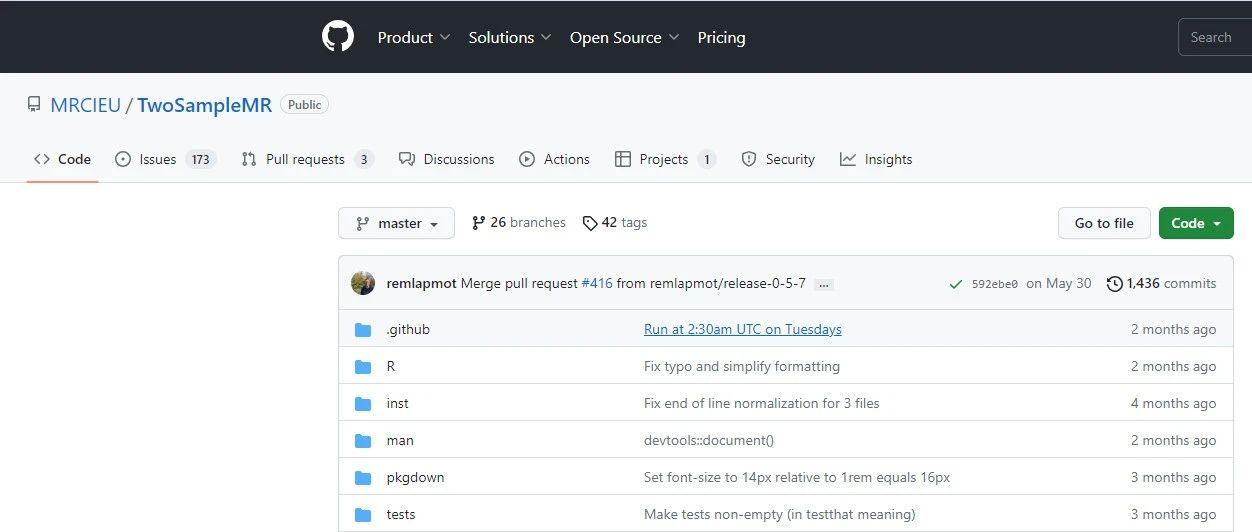1252x532 pixels.
Task: Click the Search input field
Action: coord(1214,37)
